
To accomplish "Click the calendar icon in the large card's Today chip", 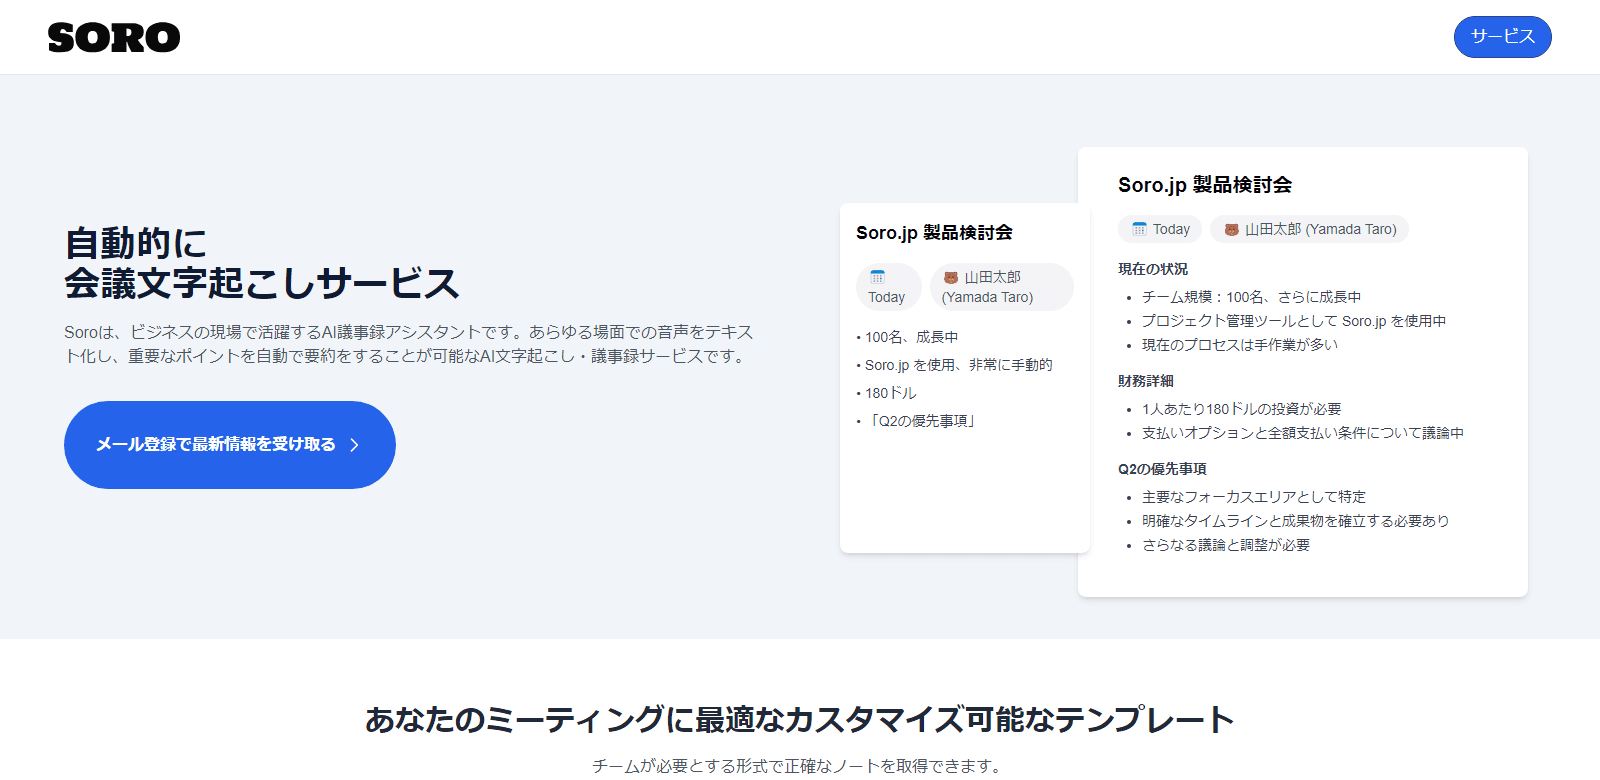I will click(1139, 229).
